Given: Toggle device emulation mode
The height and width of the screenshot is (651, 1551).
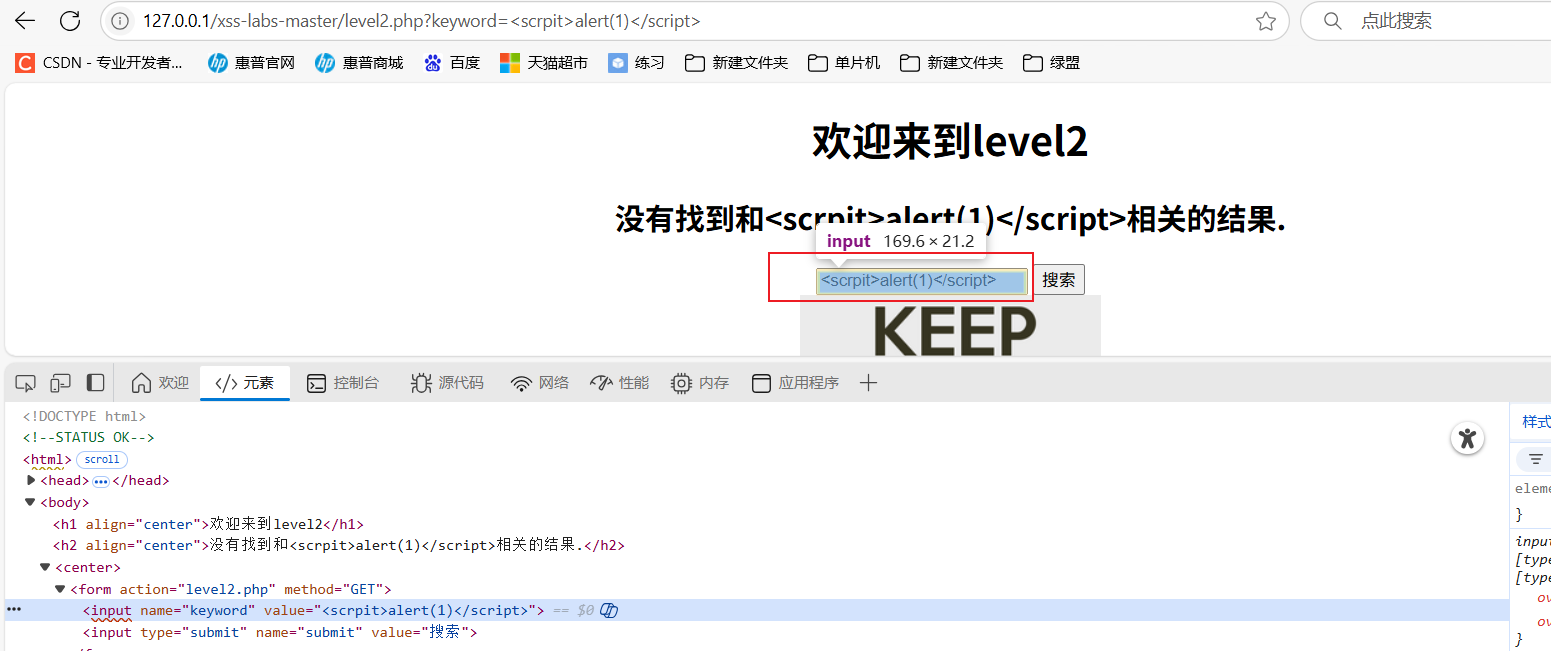Looking at the screenshot, I should click(60, 383).
